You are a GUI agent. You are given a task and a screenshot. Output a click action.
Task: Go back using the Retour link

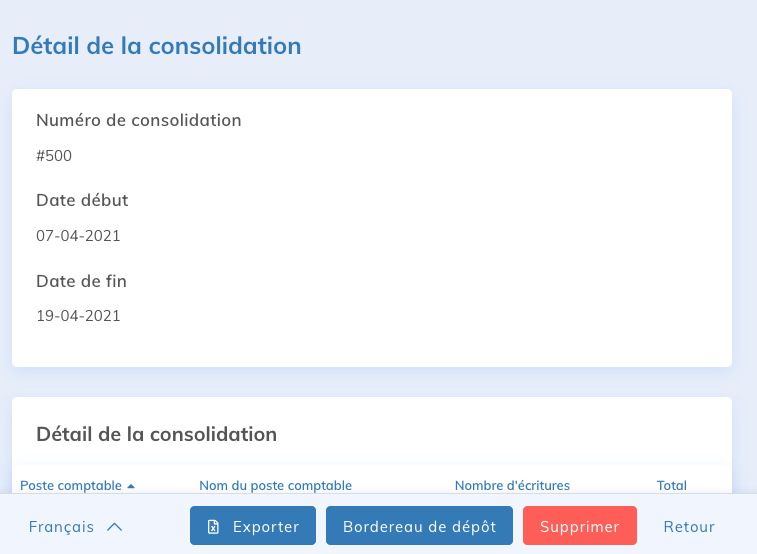tap(689, 527)
